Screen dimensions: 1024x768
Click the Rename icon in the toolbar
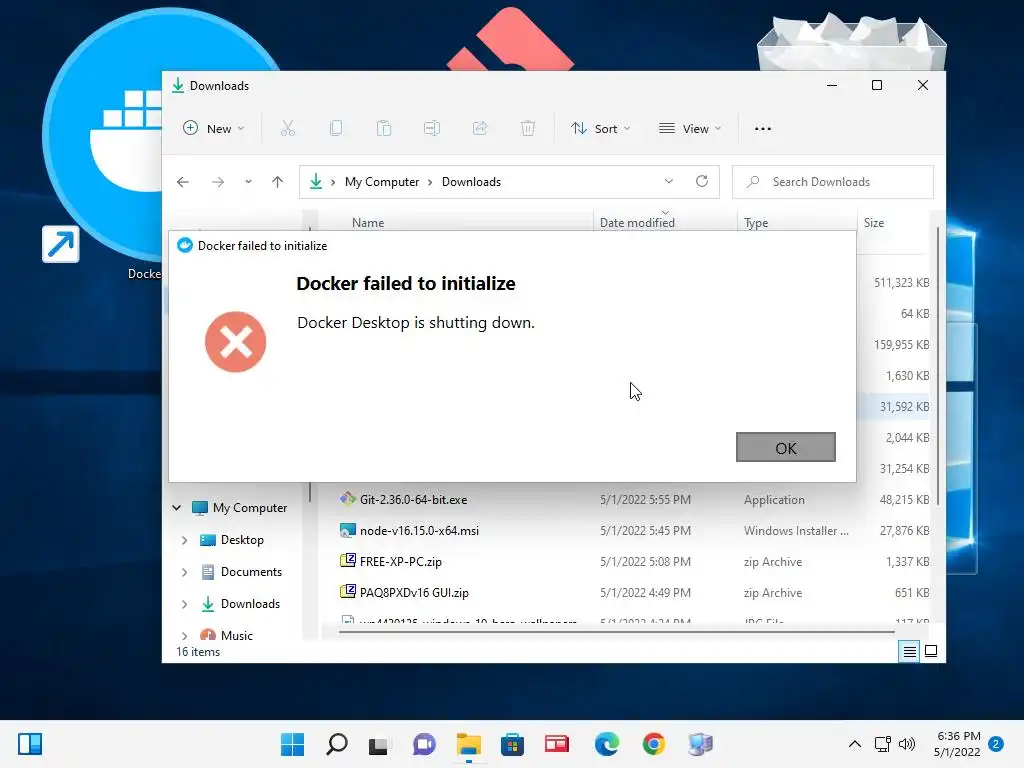[432, 129]
